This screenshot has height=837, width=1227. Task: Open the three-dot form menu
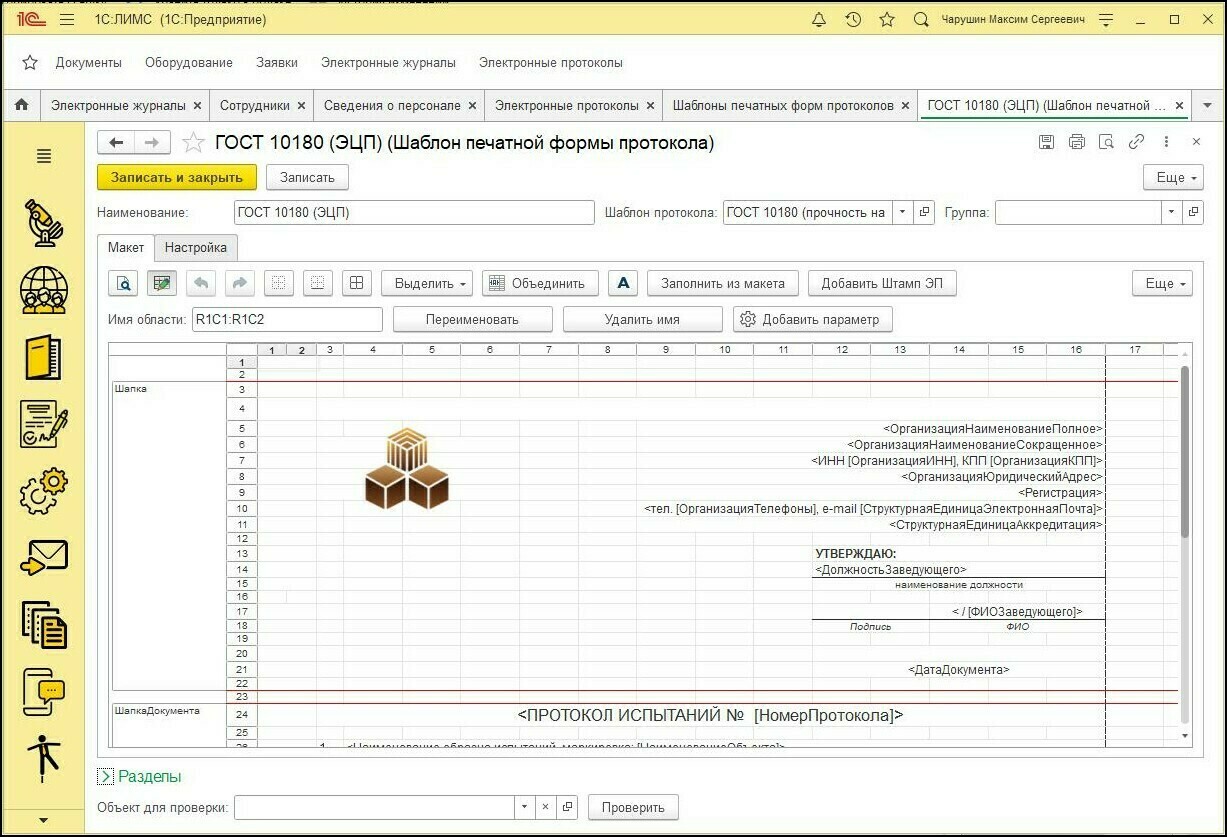pos(1166,142)
